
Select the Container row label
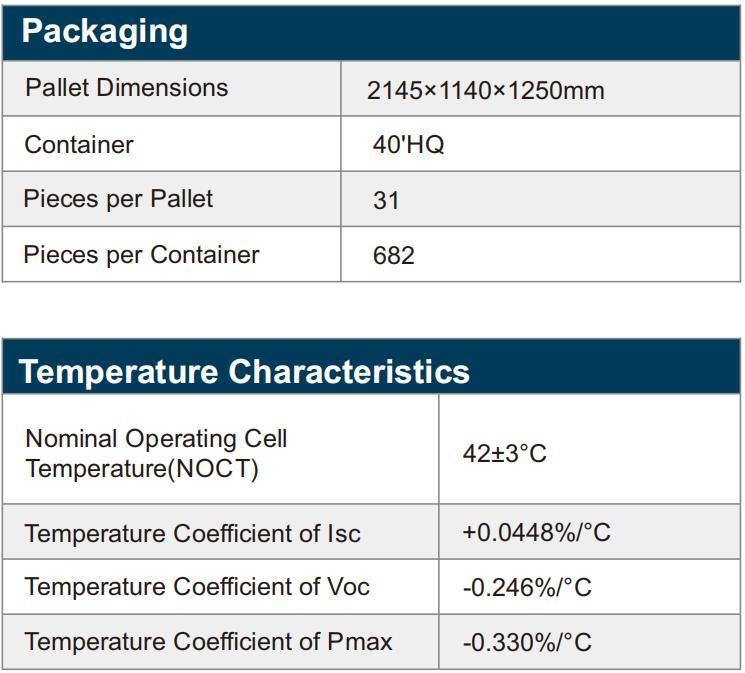79,144
